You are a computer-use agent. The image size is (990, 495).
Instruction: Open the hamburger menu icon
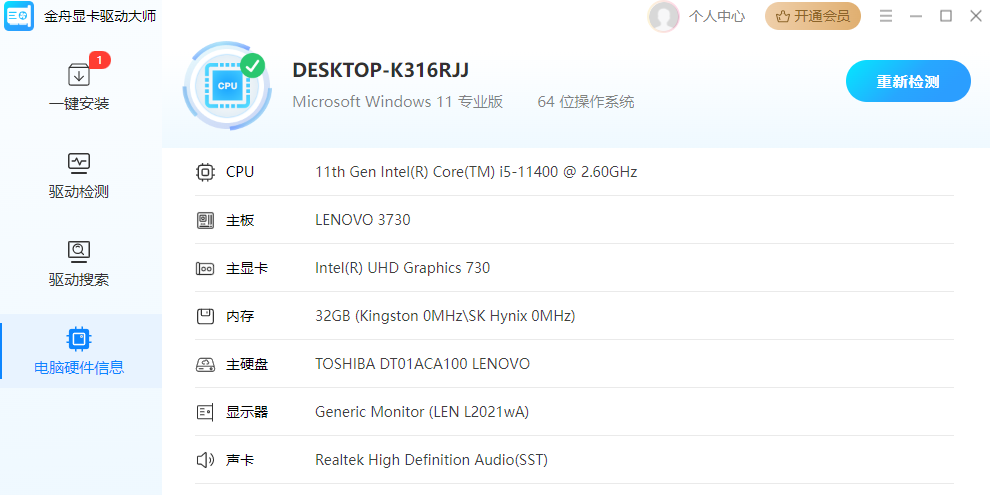[x=886, y=16]
